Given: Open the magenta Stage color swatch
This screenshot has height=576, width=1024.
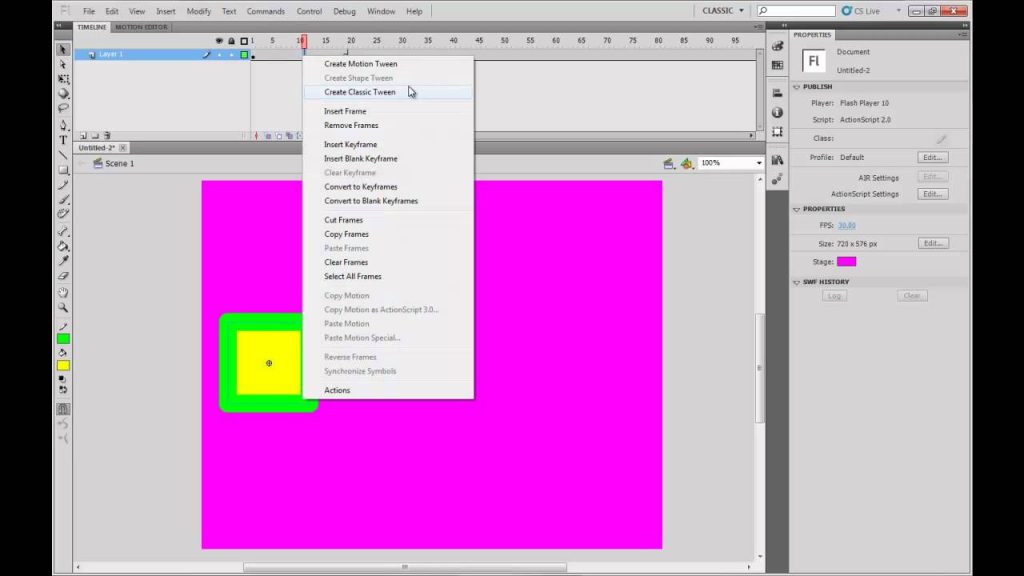Looking at the screenshot, I should click(846, 262).
